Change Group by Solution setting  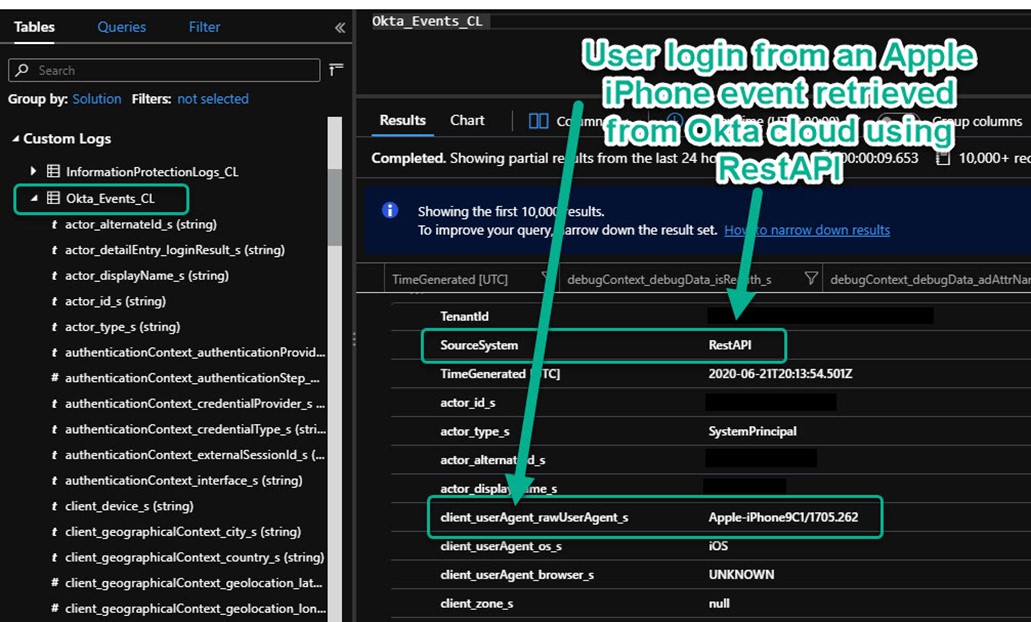(97, 99)
